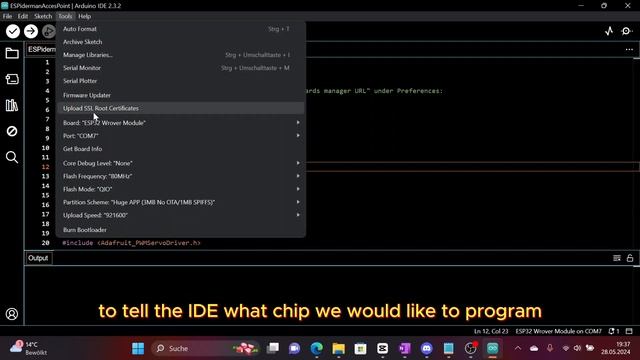
Task: Click the Windows taskbar search box
Action: point(205,348)
